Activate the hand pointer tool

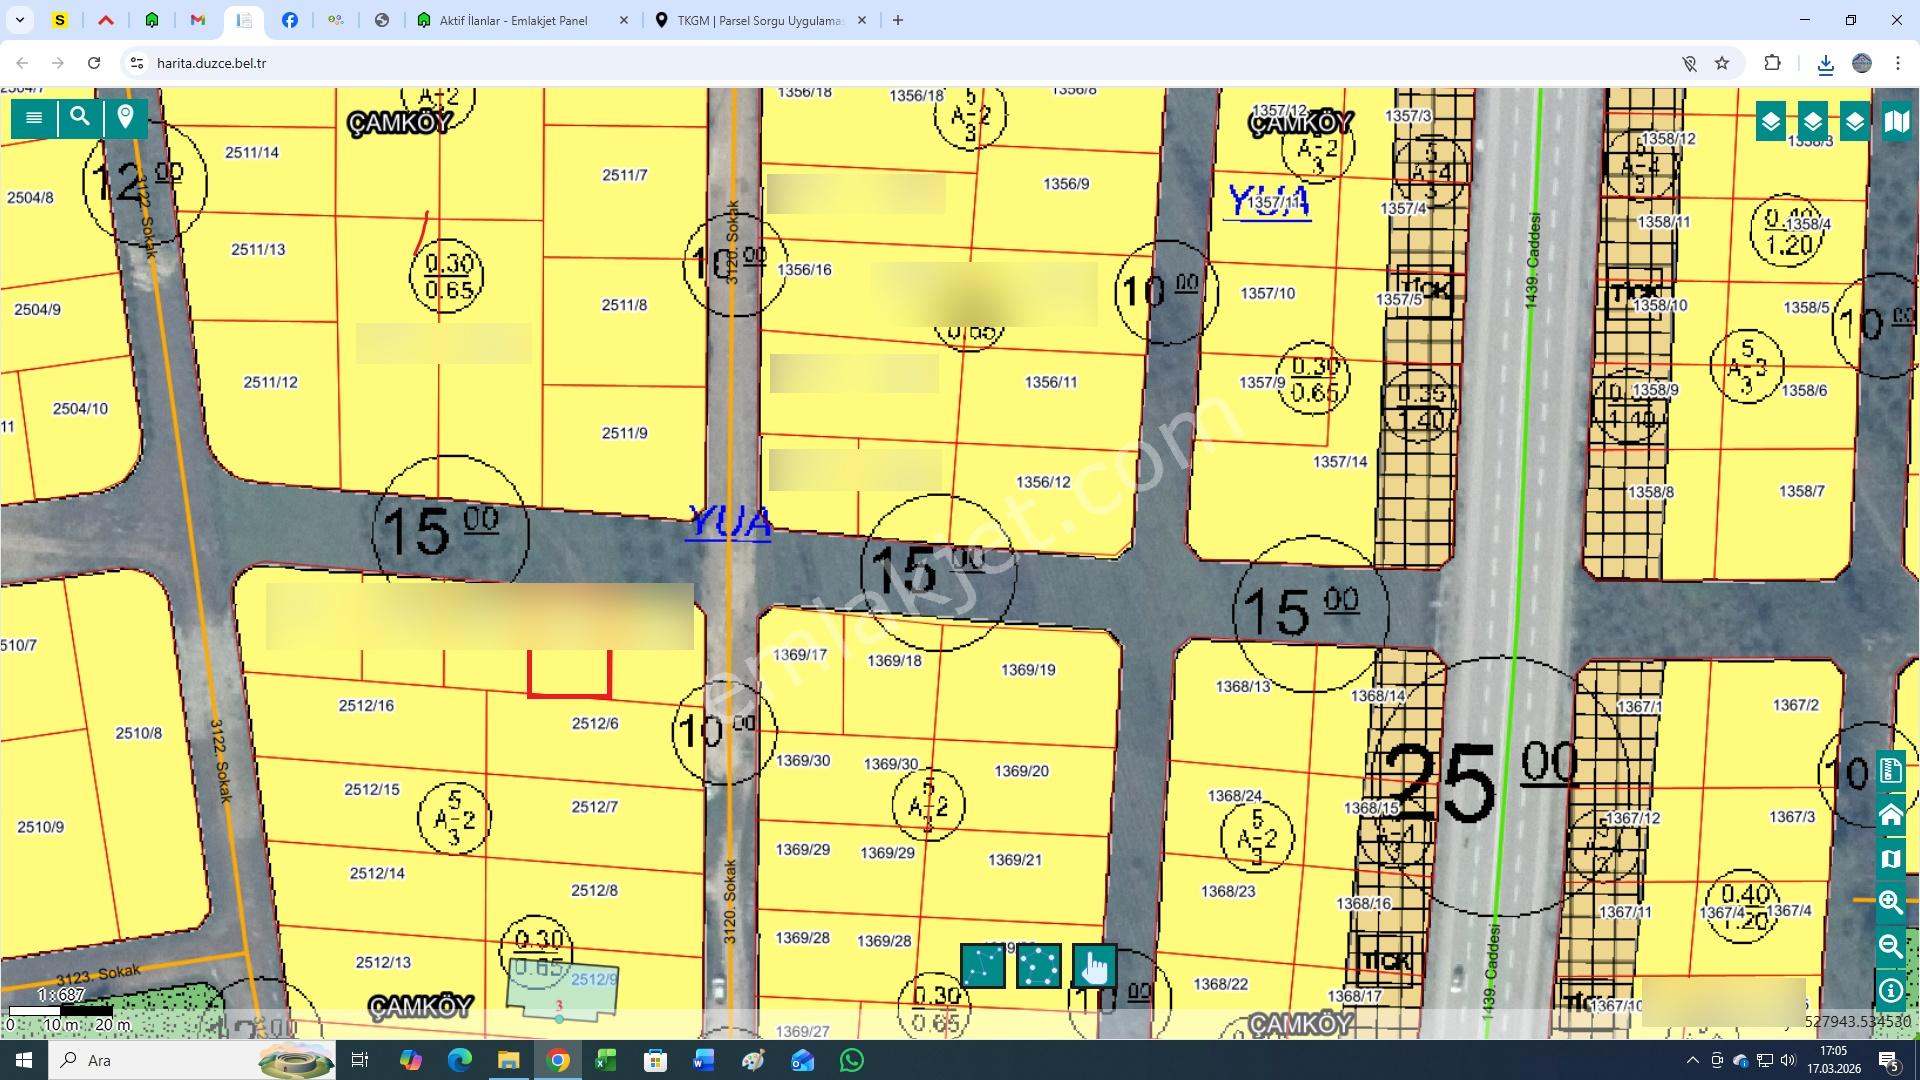coord(1095,966)
